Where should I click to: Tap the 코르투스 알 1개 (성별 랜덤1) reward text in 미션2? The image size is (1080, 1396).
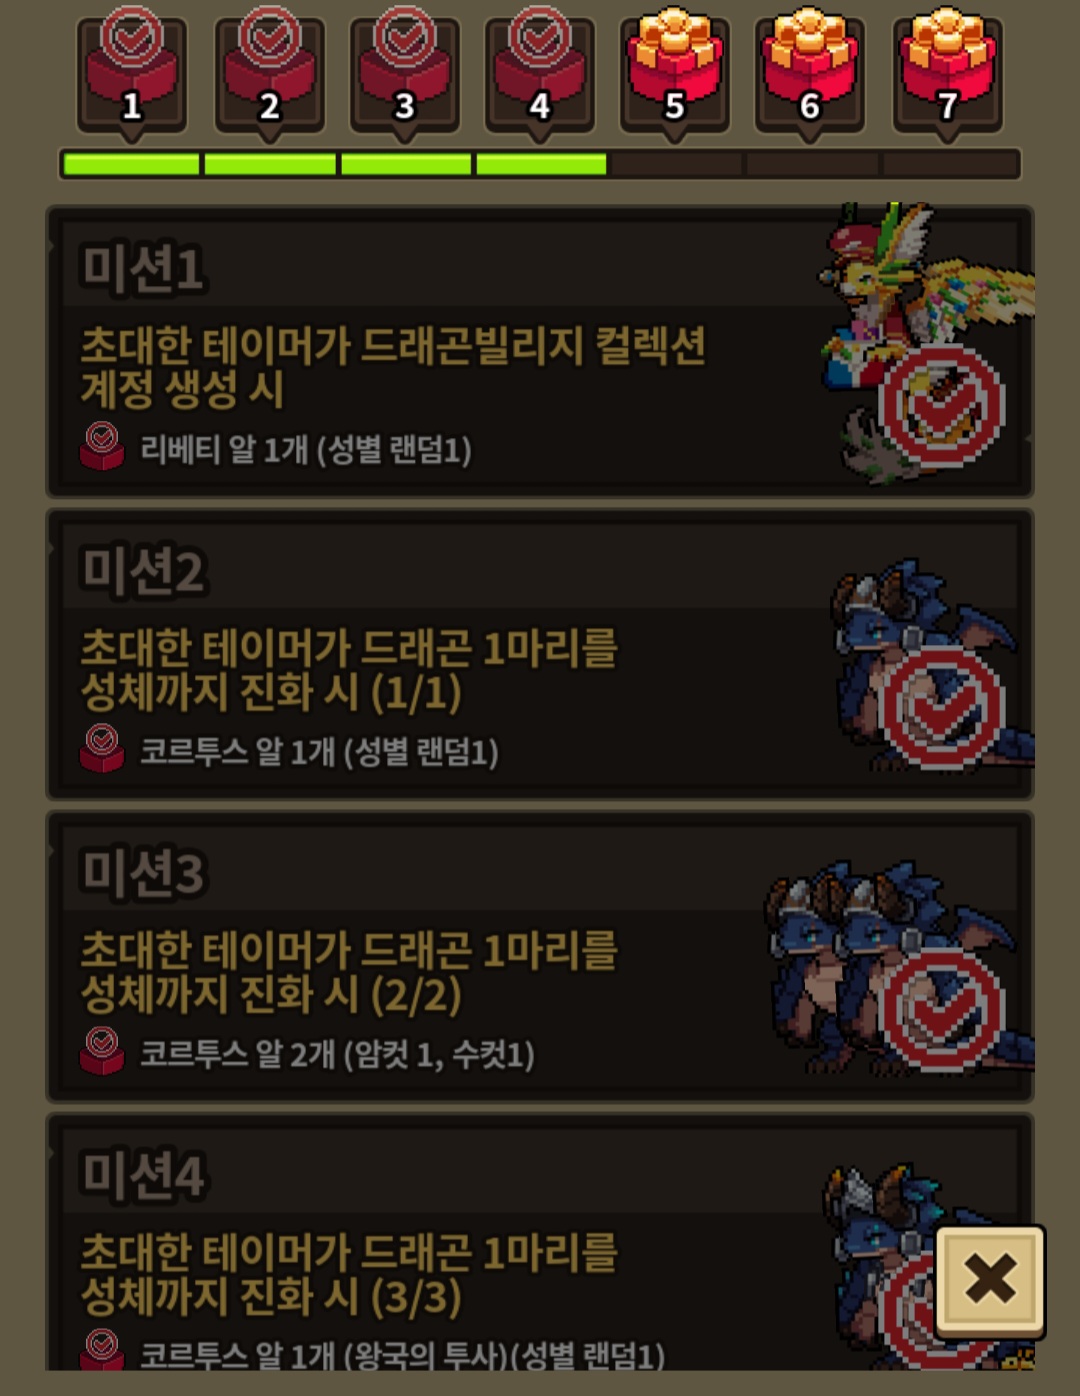(319, 751)
